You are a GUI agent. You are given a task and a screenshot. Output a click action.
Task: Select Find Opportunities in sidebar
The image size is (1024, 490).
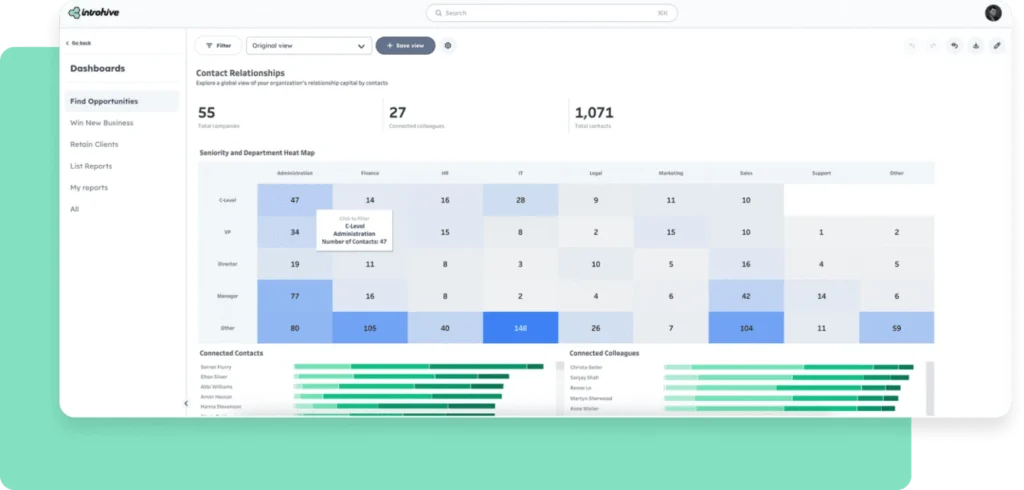pos(121,101)
